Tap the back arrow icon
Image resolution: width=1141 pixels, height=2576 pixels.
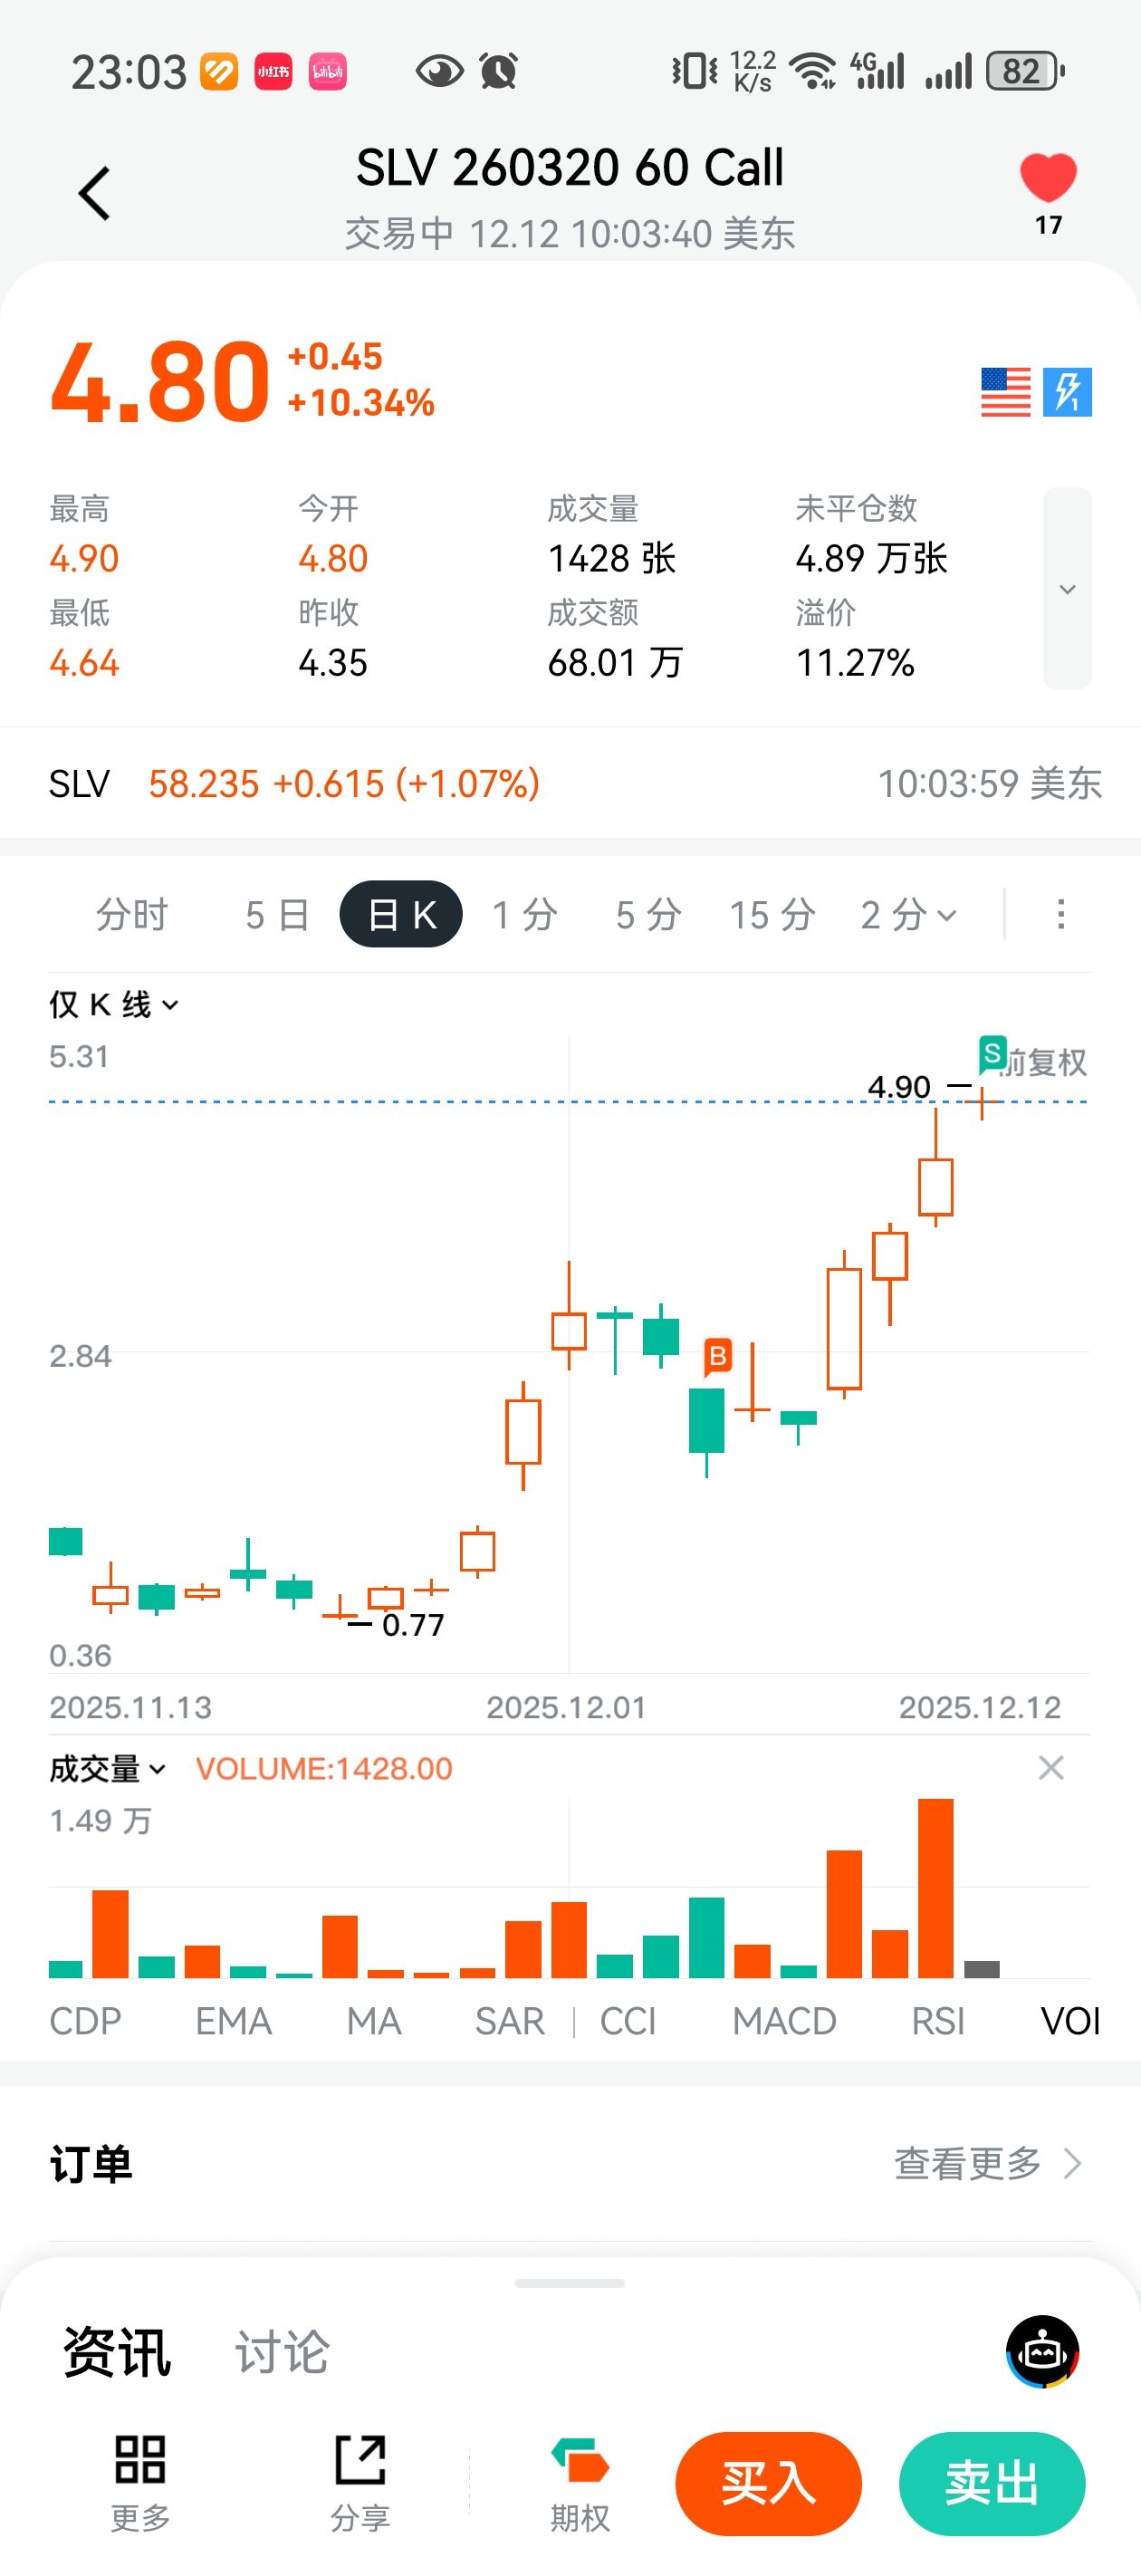pyautogui.click(x=95, y=193)
